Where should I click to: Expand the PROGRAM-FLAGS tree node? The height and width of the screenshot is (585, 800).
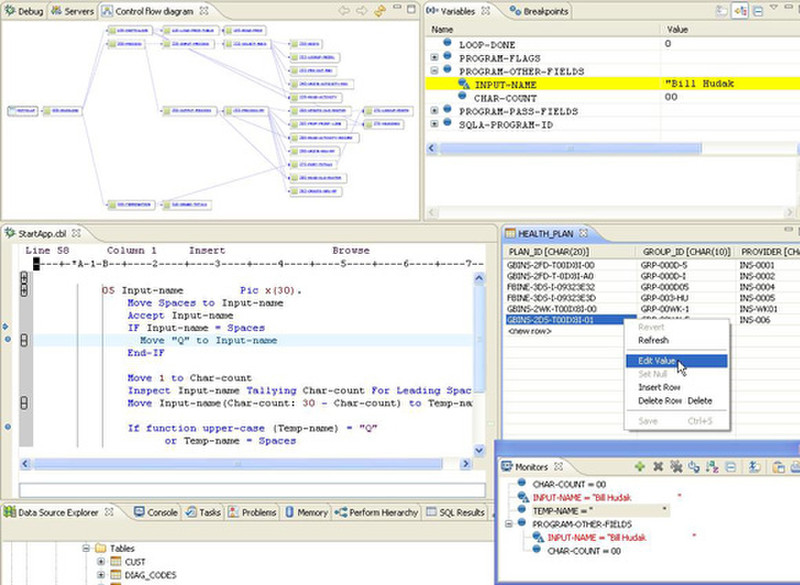(x=435, y=58)
